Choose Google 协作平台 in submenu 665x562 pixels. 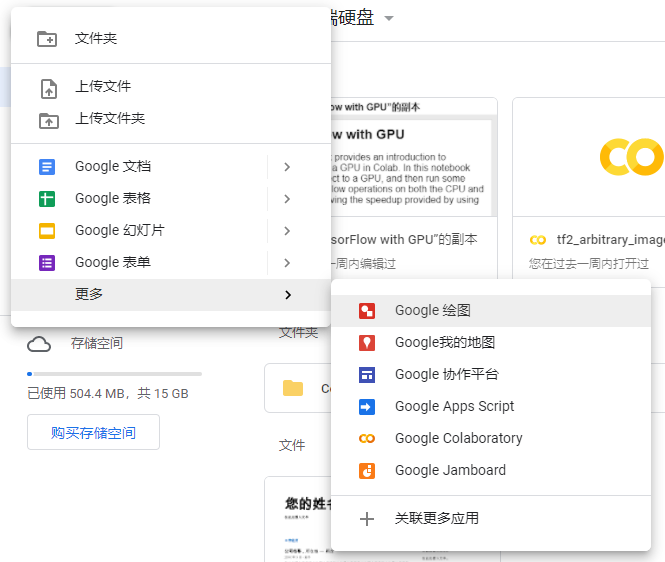click(491, 375)
